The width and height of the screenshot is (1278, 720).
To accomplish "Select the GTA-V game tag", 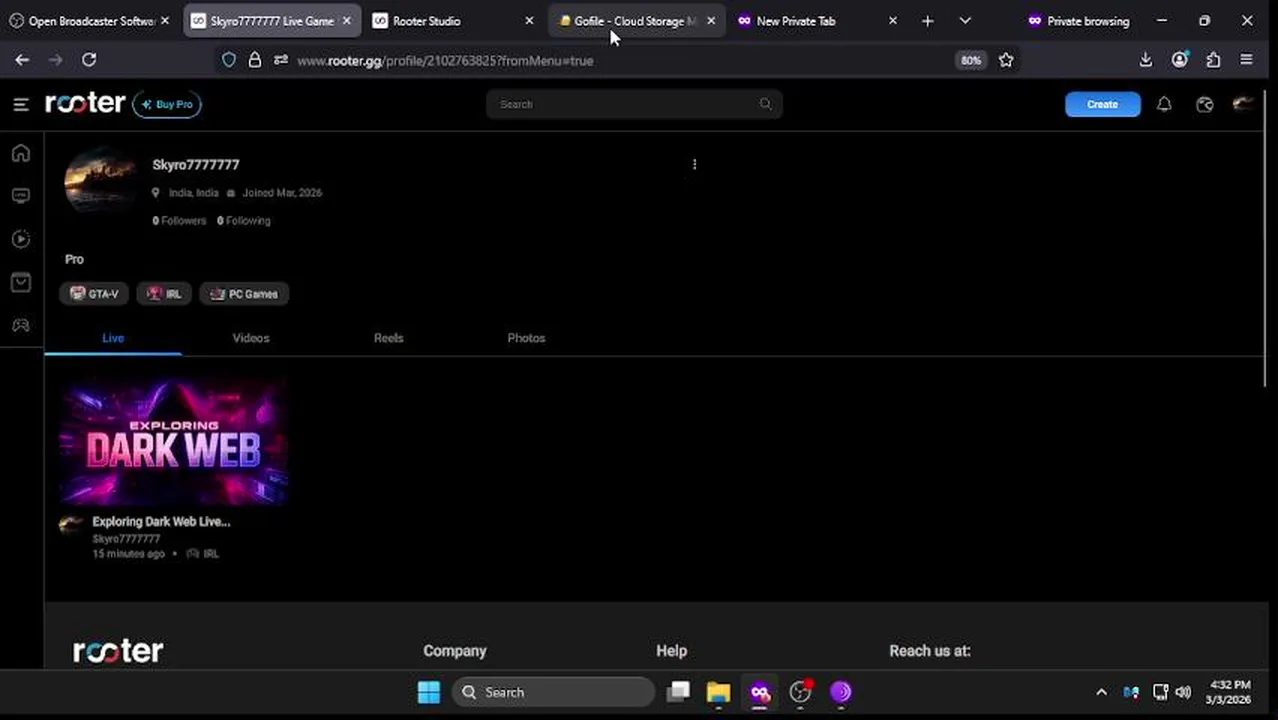I will [94, 294].
